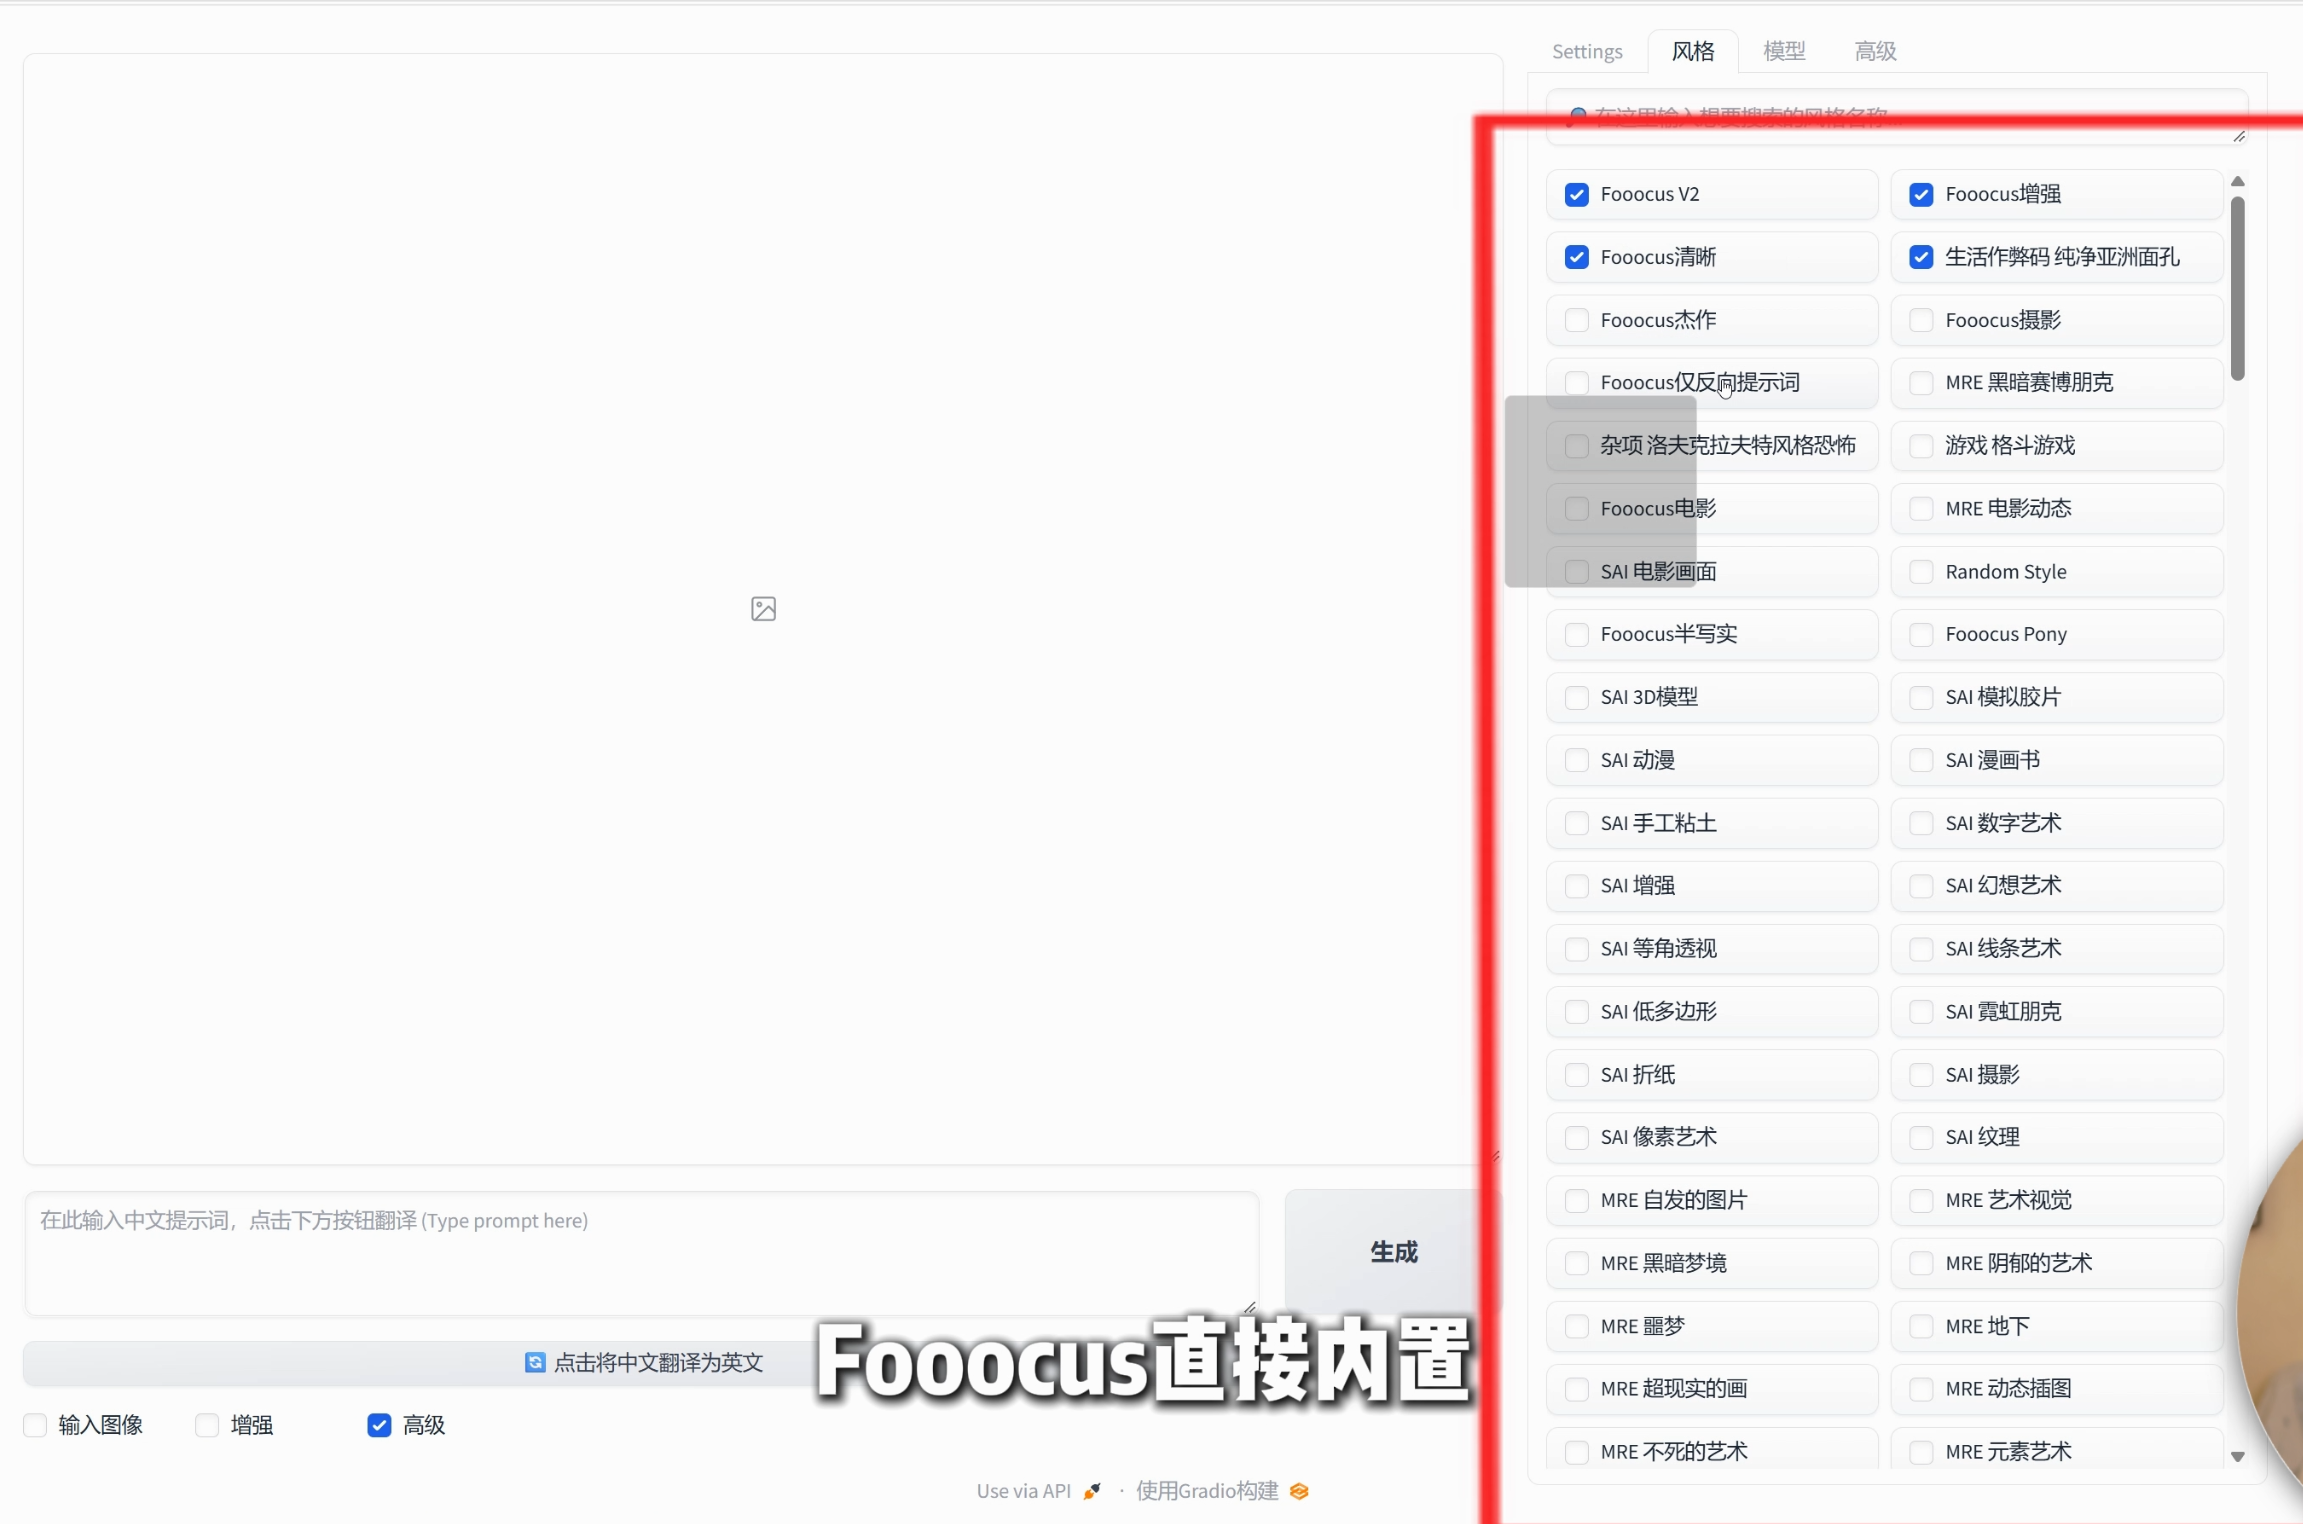Click the scroll down arrow of styles list
The height and width of the screenshot is (1524, 2303).
coord(2238,1457)
